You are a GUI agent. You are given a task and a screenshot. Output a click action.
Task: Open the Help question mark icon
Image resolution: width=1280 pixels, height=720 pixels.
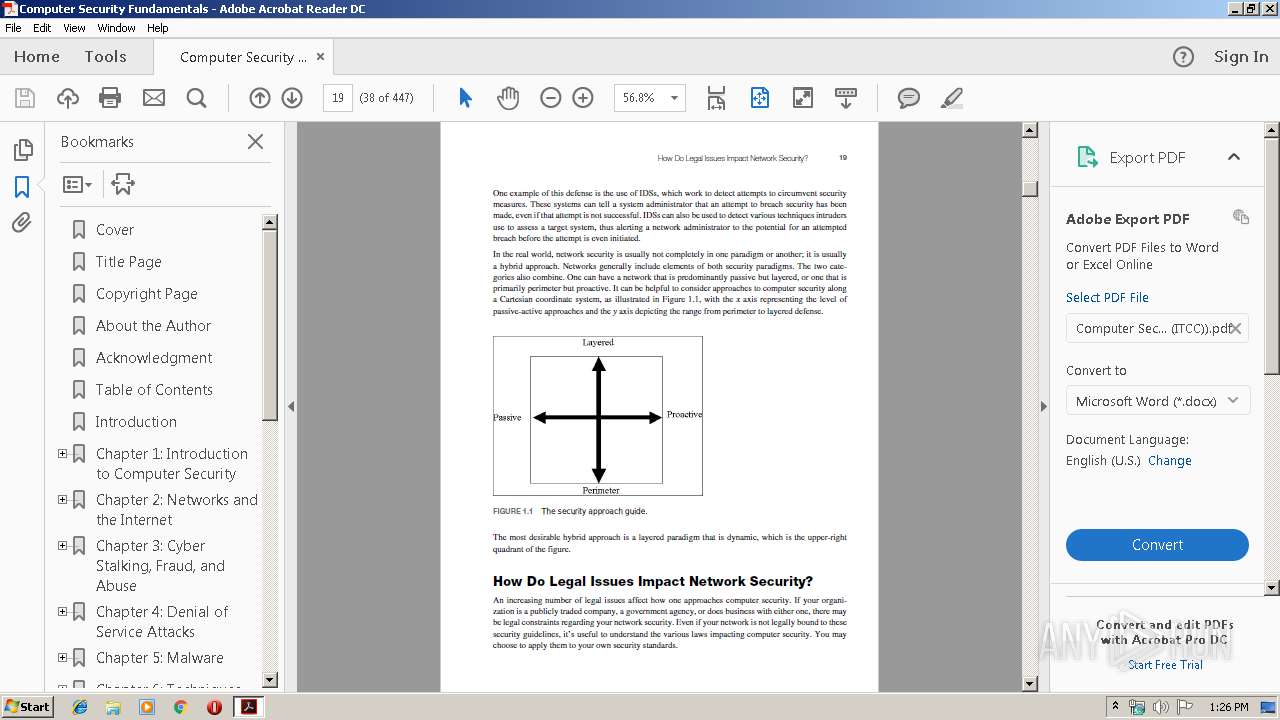[1183, 57]
